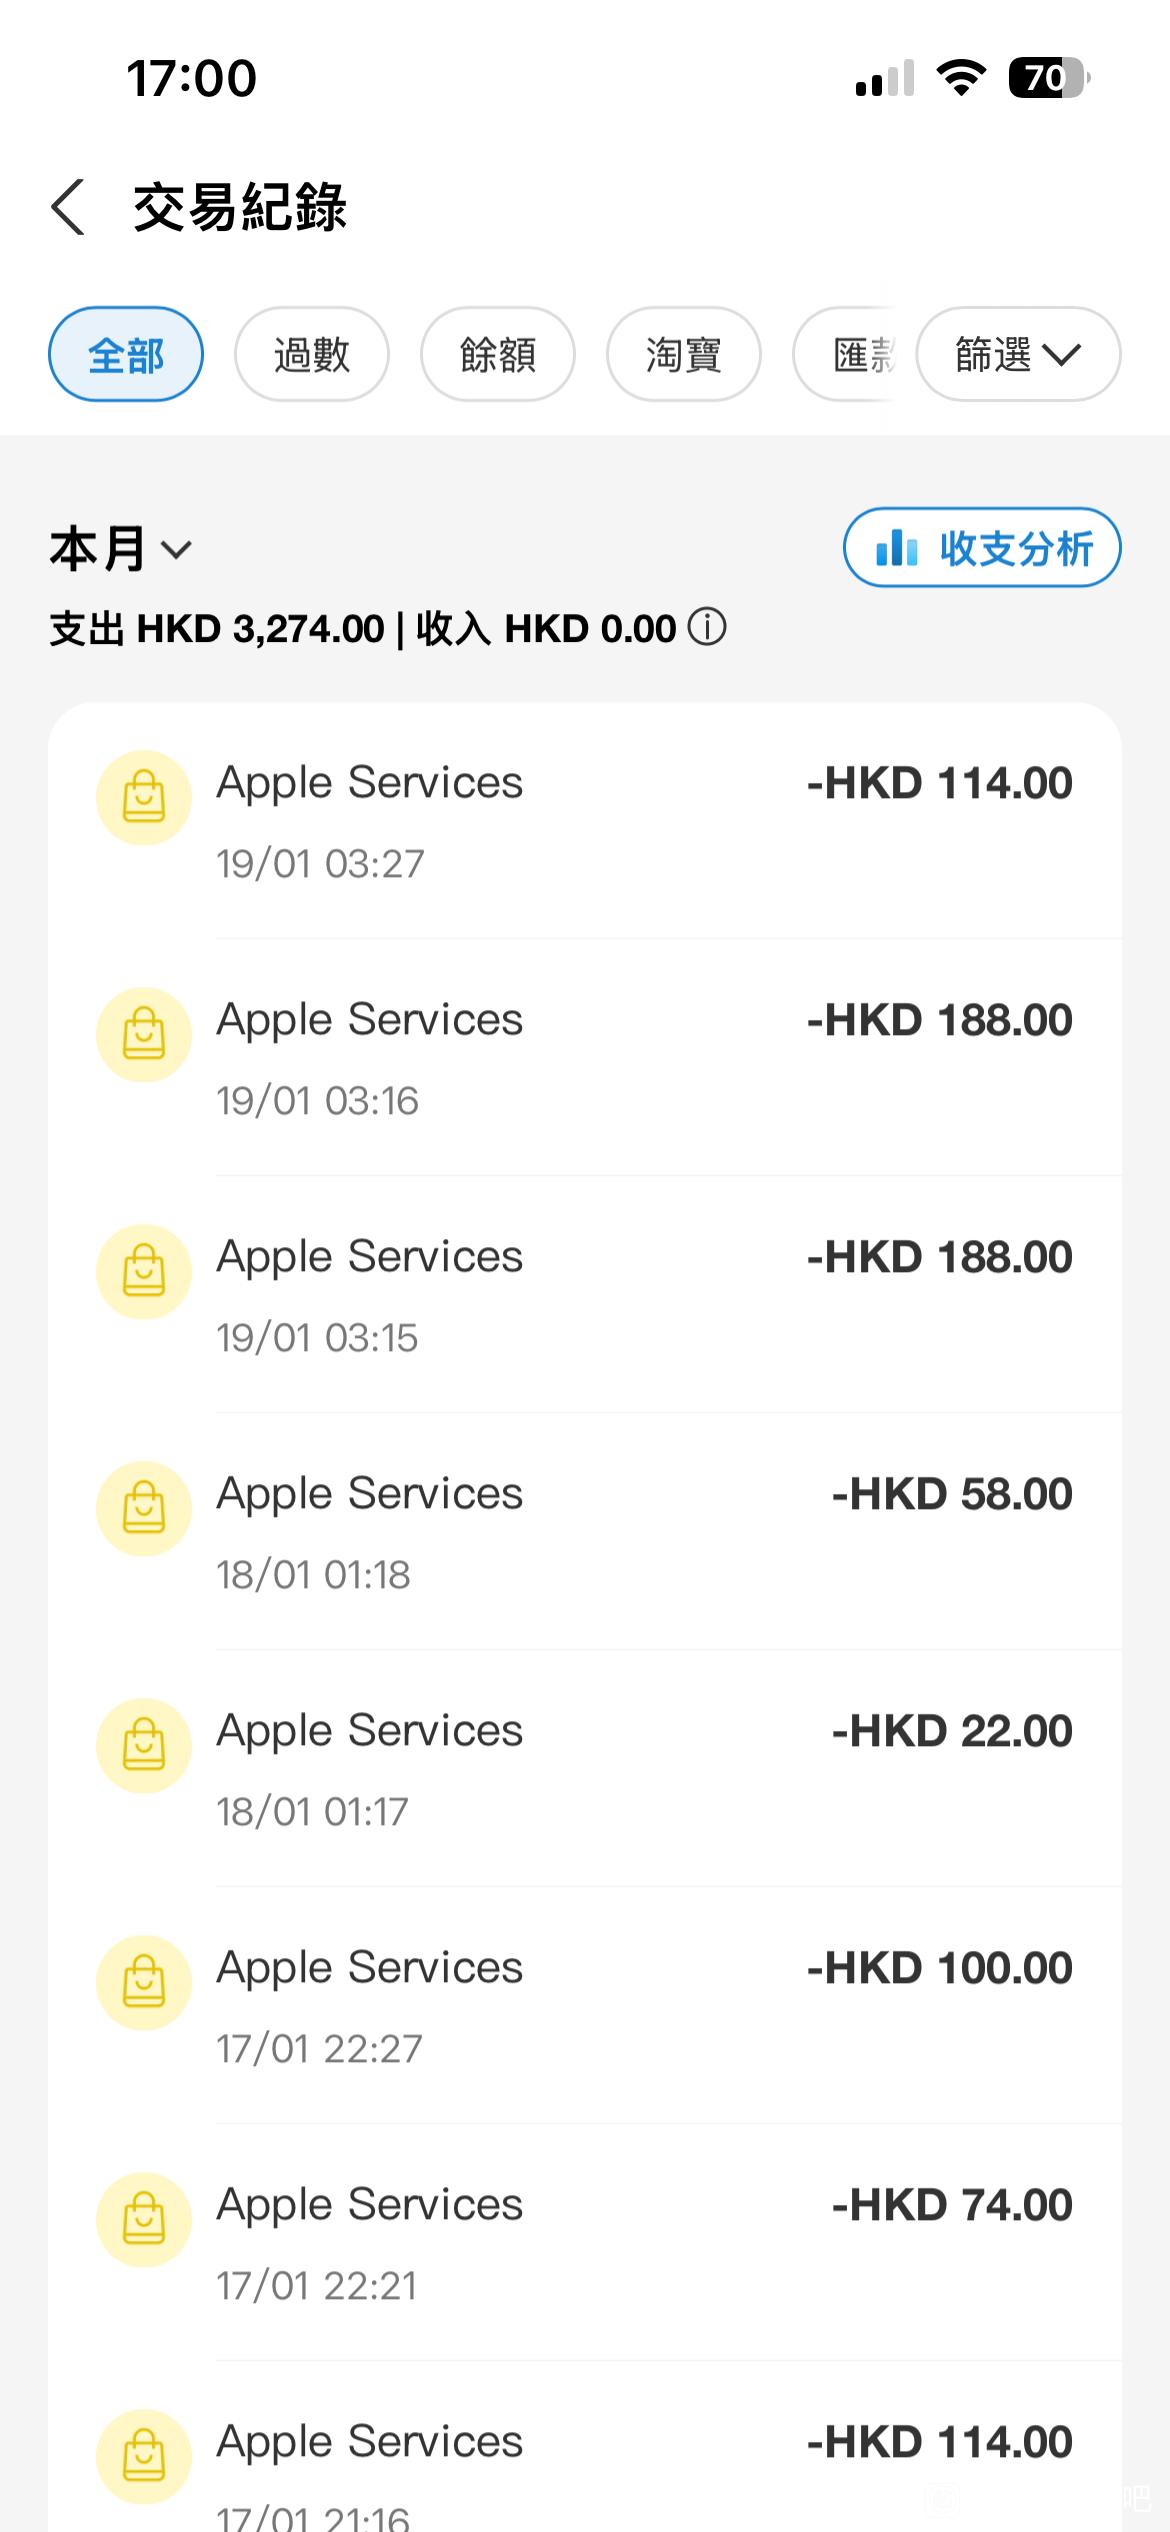Switch to the 淘寶 filter tab
The image size is (1170, 2532).
click(x=684, y=354)
